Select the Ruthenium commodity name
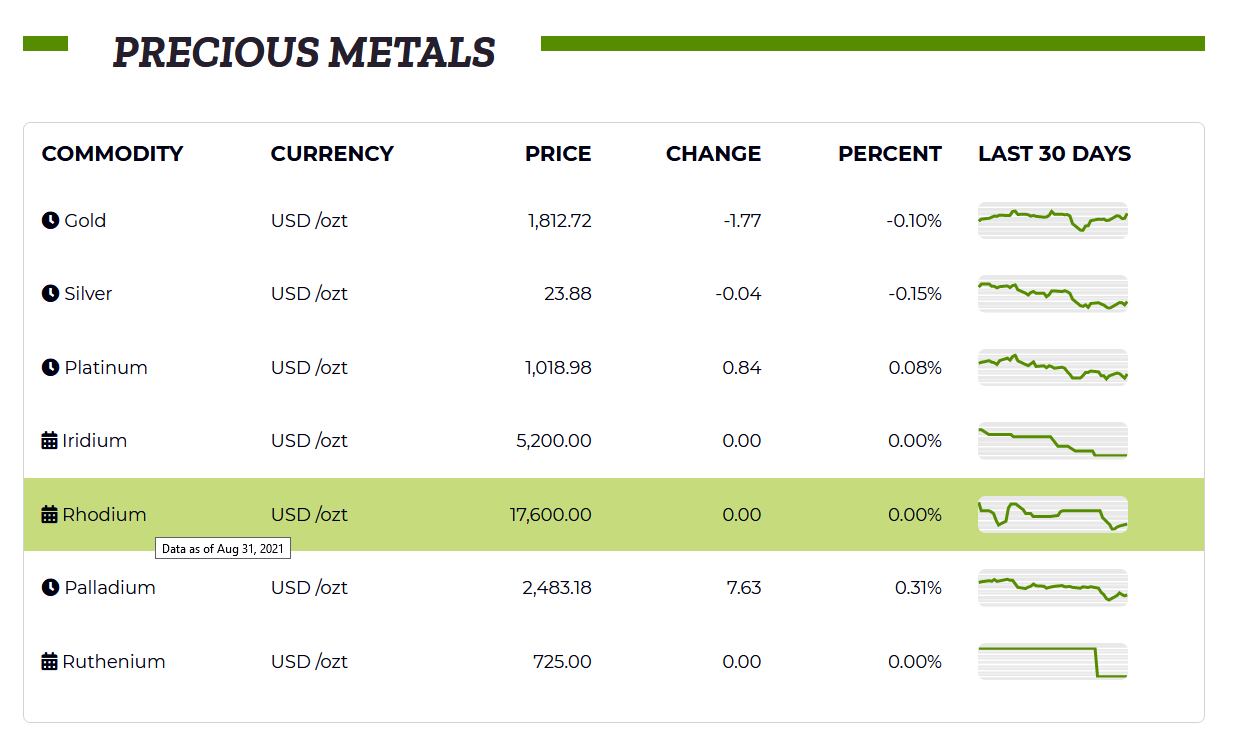 coord(113,661)
